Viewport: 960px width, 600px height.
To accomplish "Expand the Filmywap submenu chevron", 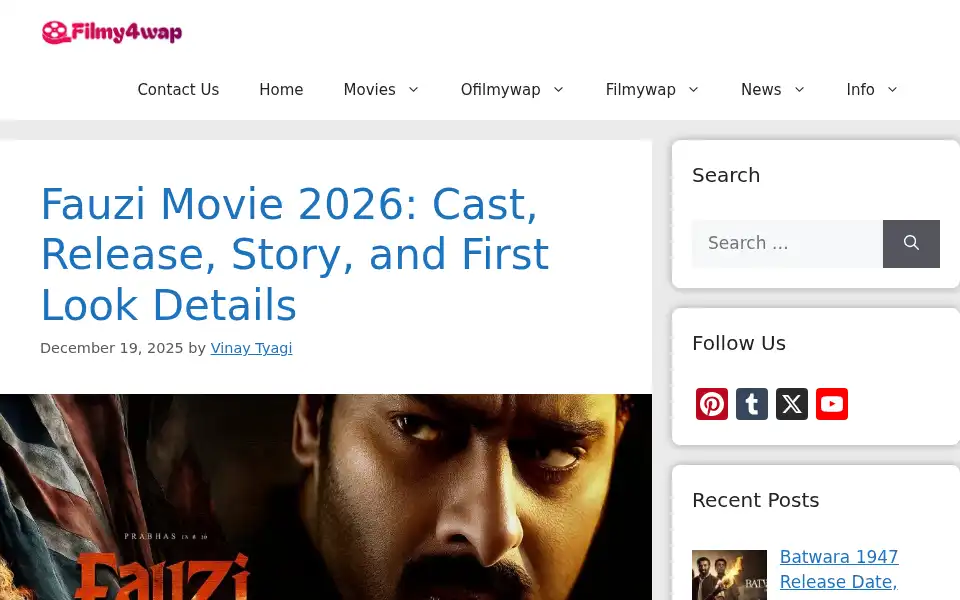I will coord(694,90).
